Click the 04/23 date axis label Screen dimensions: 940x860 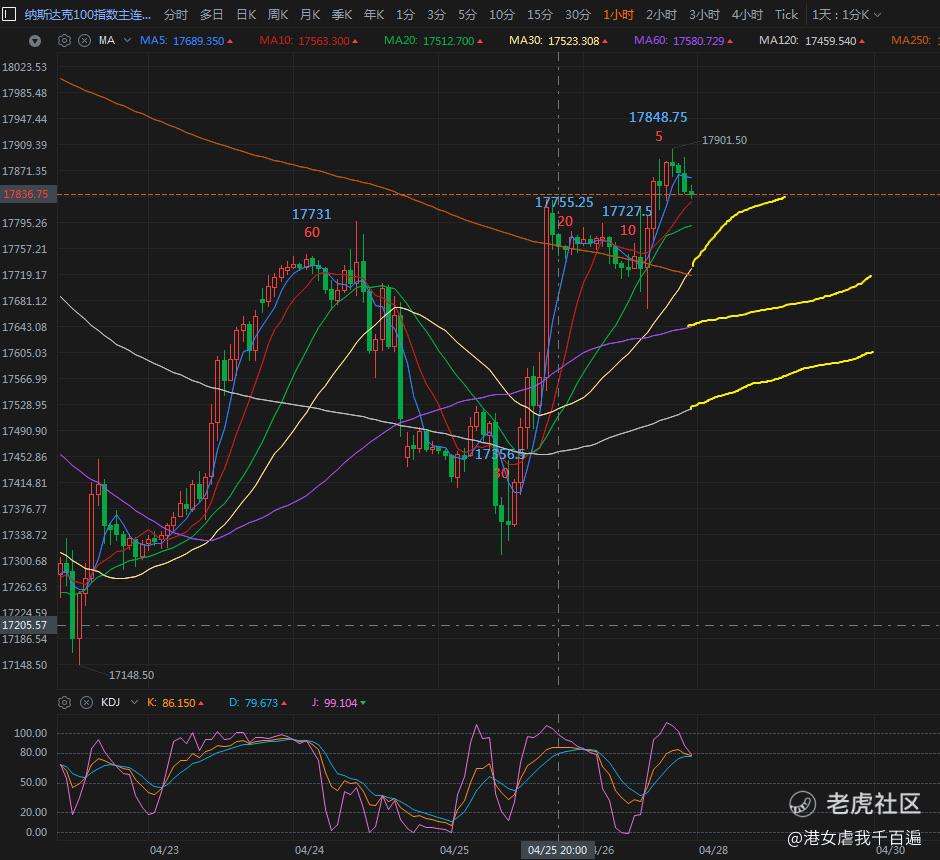tap(164, 850)
